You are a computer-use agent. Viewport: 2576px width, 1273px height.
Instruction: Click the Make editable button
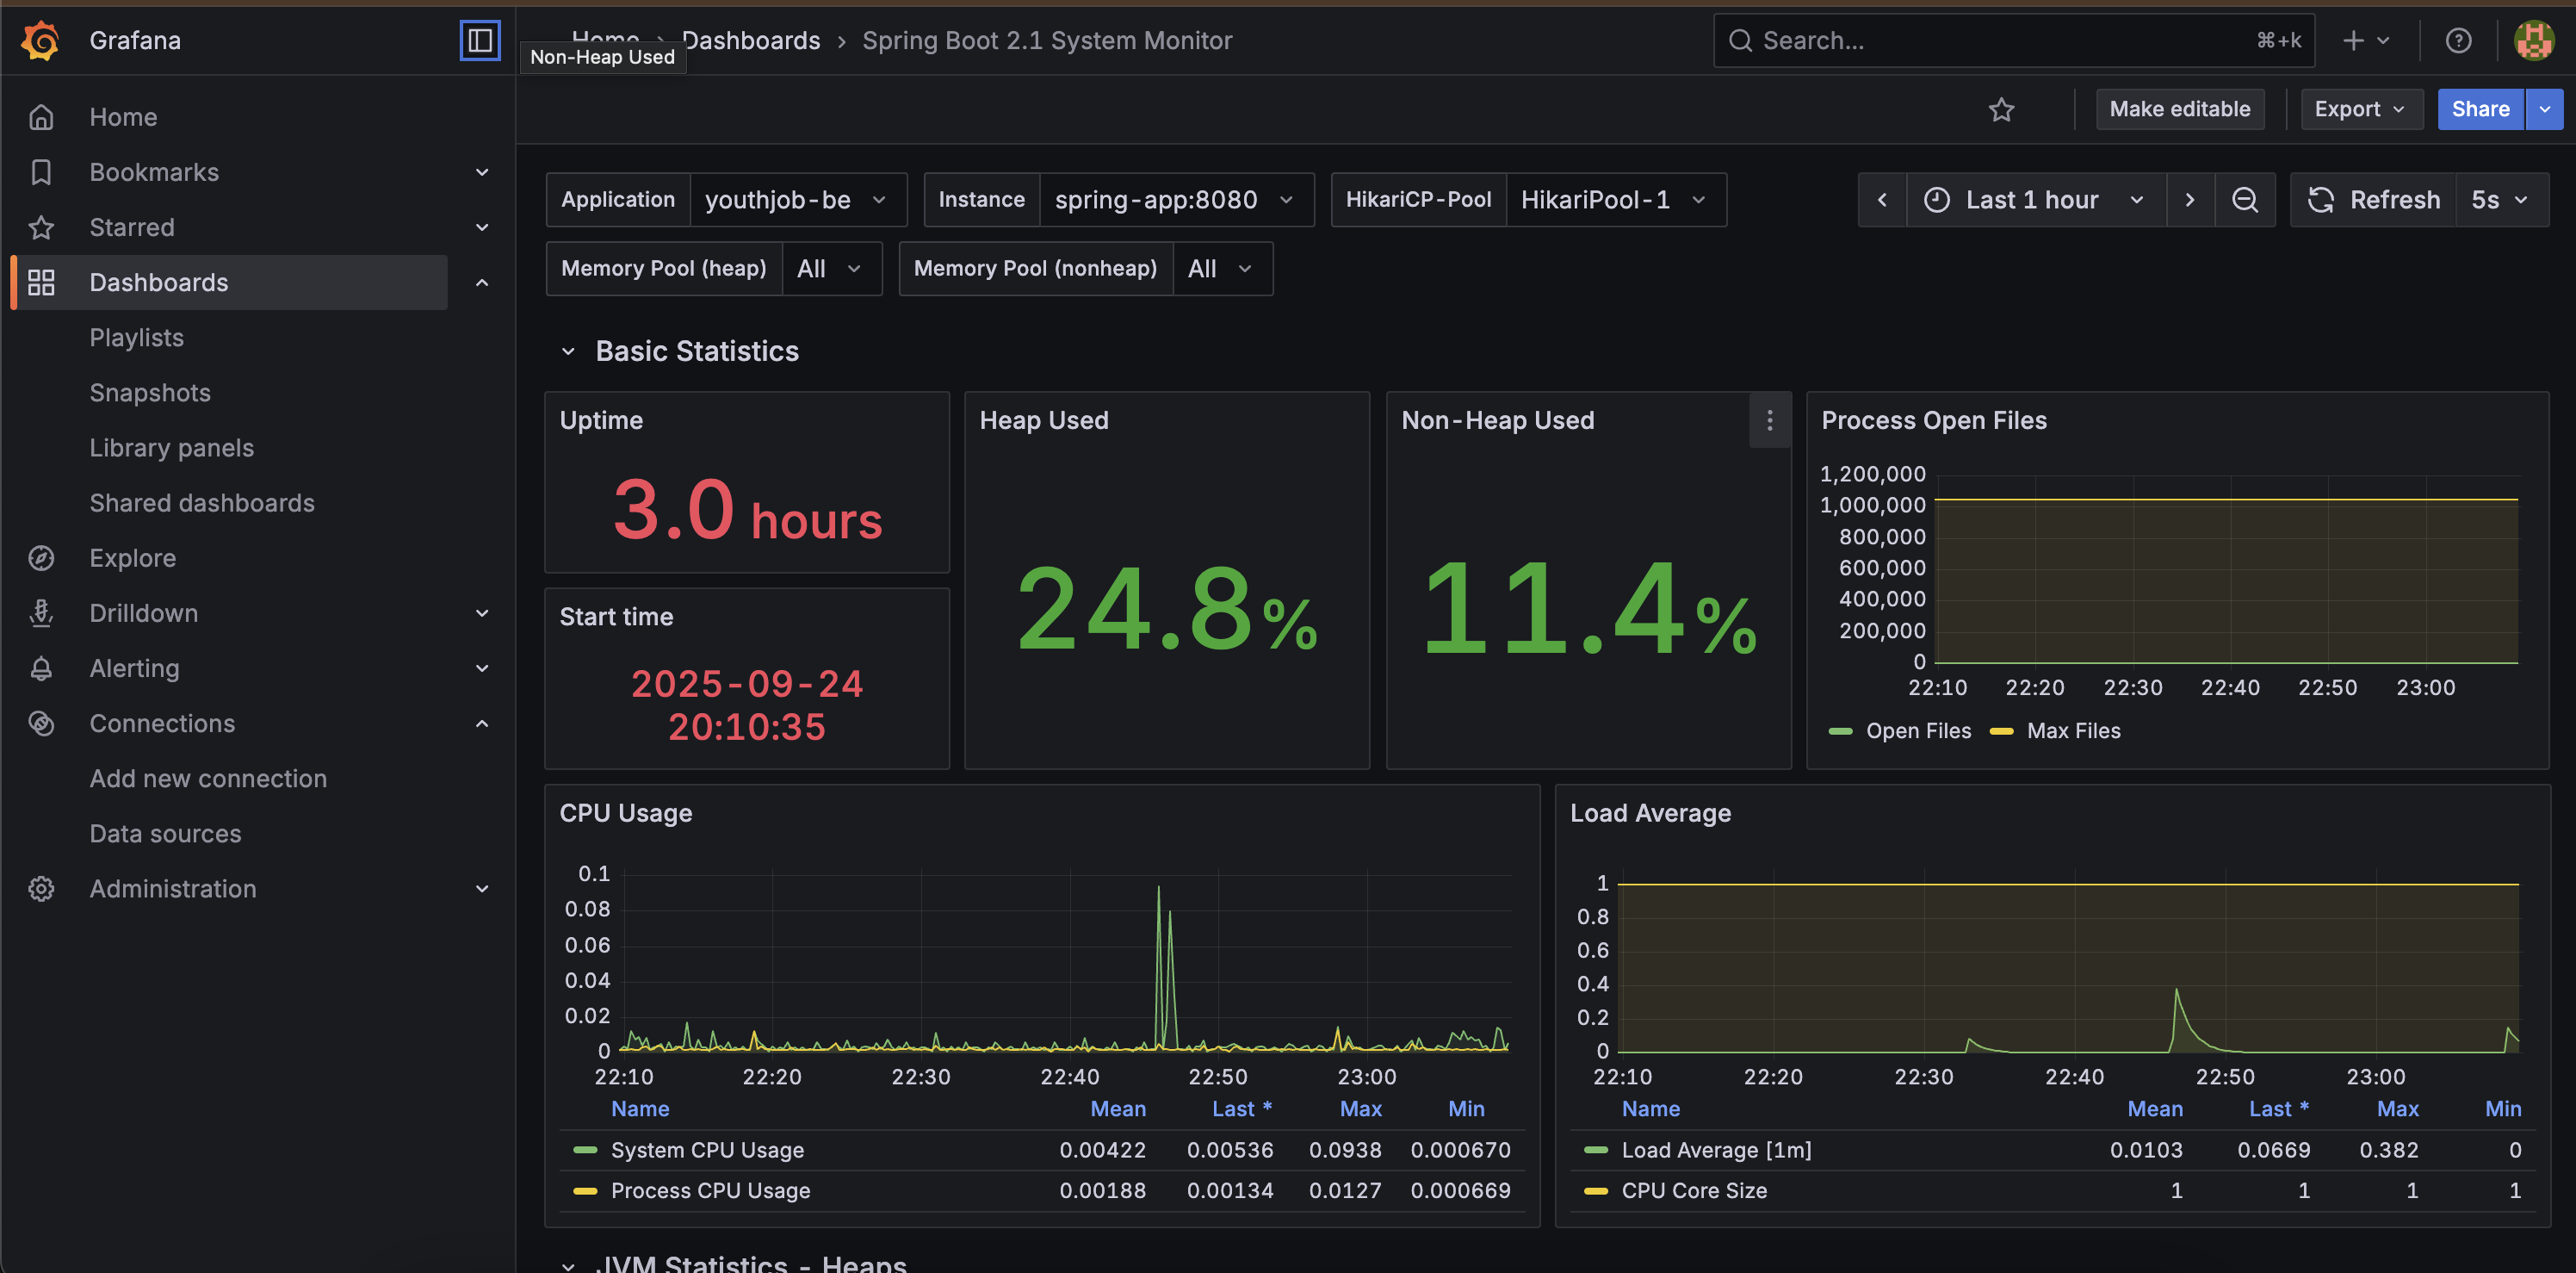(x=2179, y=109)
